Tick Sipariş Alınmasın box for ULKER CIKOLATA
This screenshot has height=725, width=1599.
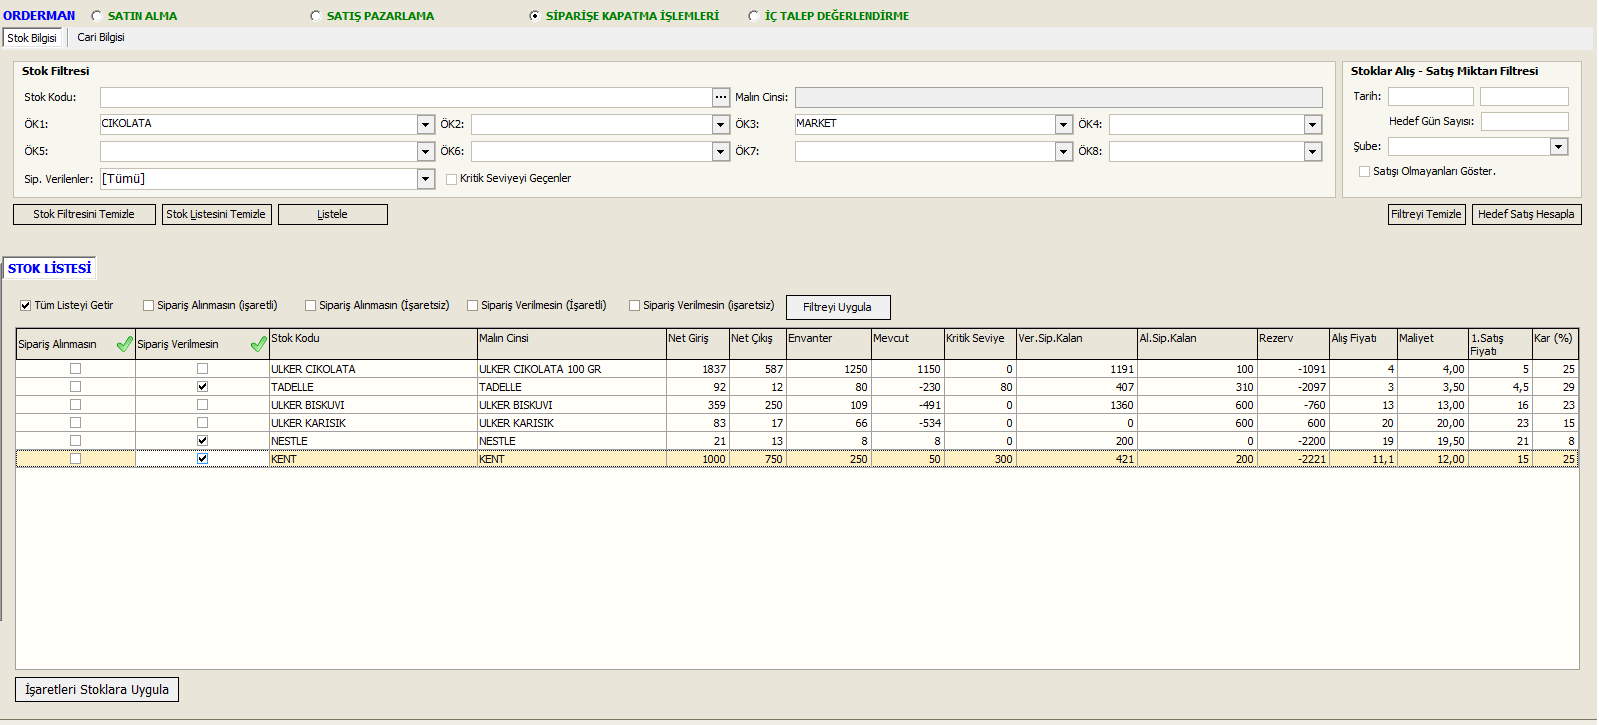tap(75, 369)
